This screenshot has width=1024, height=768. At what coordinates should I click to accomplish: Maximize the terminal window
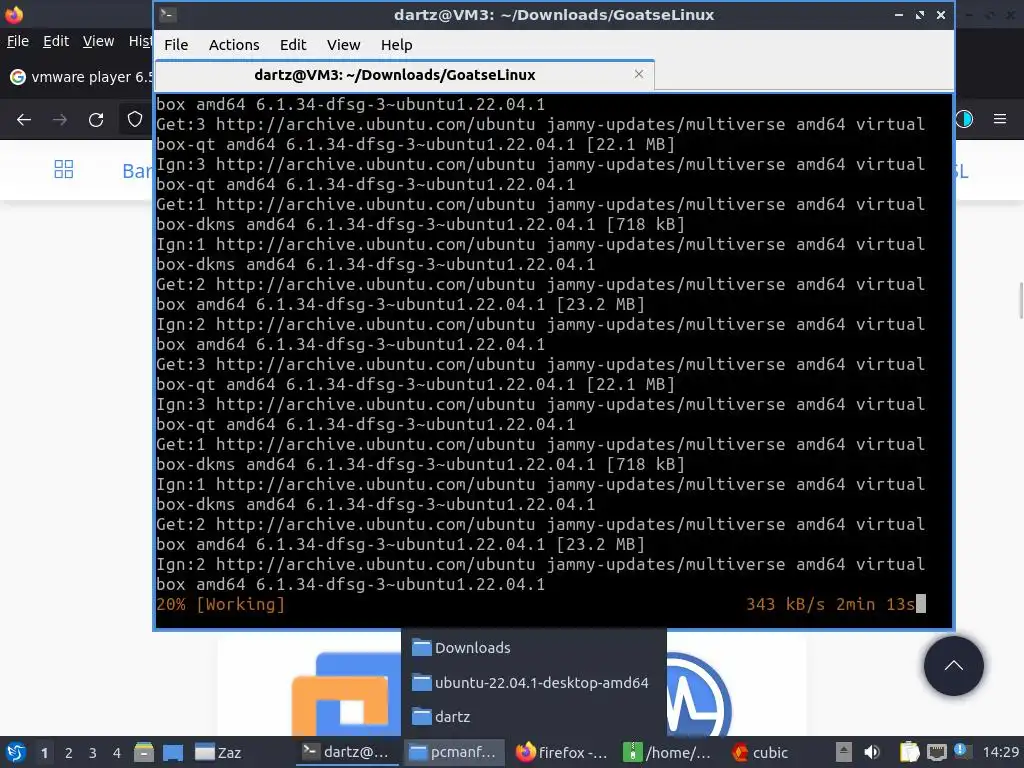click(x=920, y=14)
